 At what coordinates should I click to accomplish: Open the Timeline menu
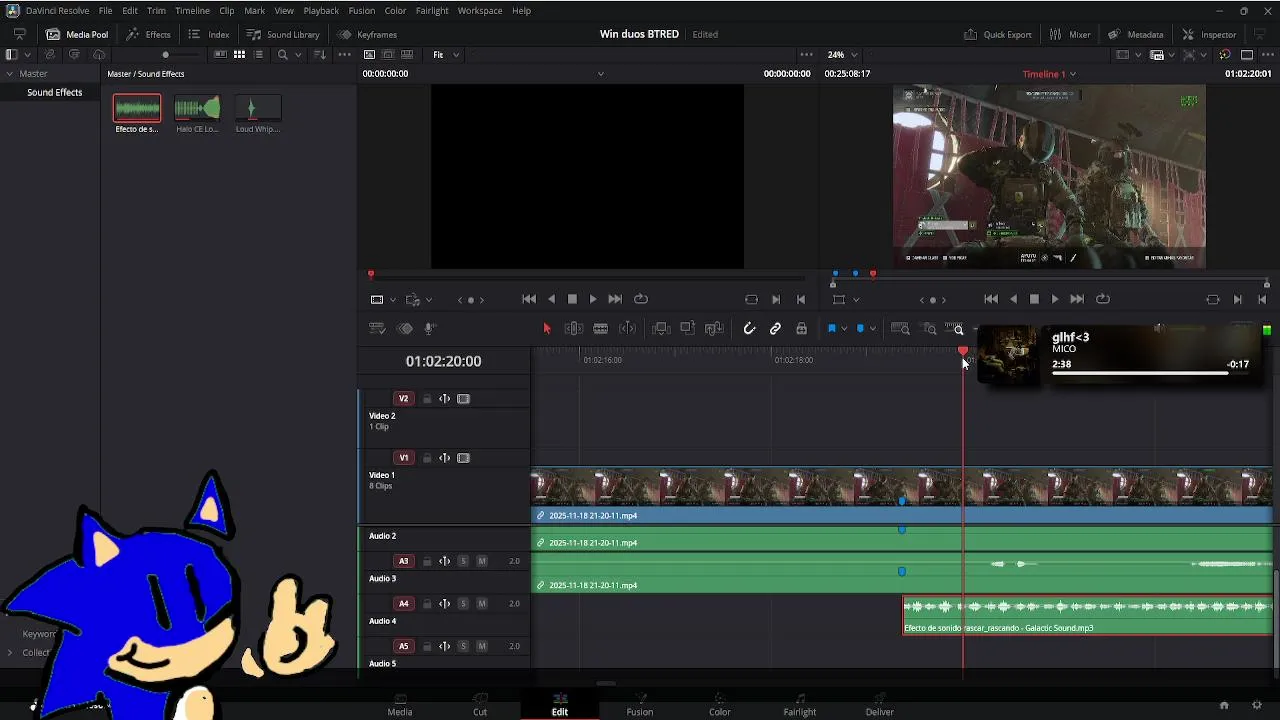pos(192,10)
